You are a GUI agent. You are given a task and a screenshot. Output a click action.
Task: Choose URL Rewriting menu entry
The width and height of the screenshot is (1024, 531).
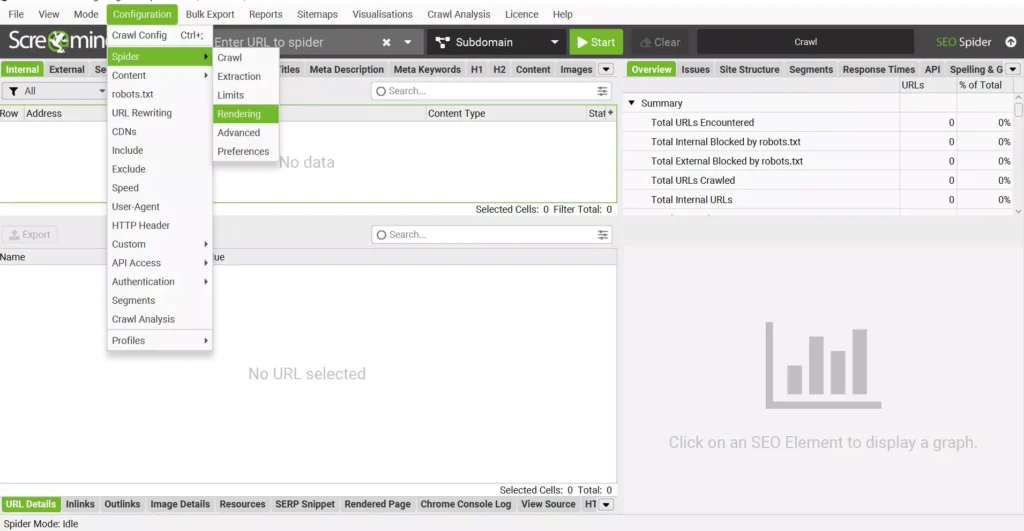point(159,113)
